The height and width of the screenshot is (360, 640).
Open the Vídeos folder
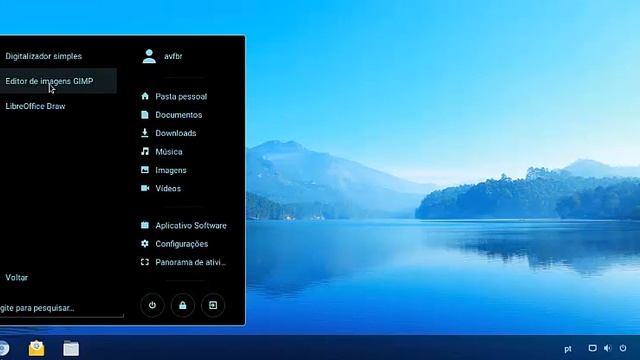168,189
